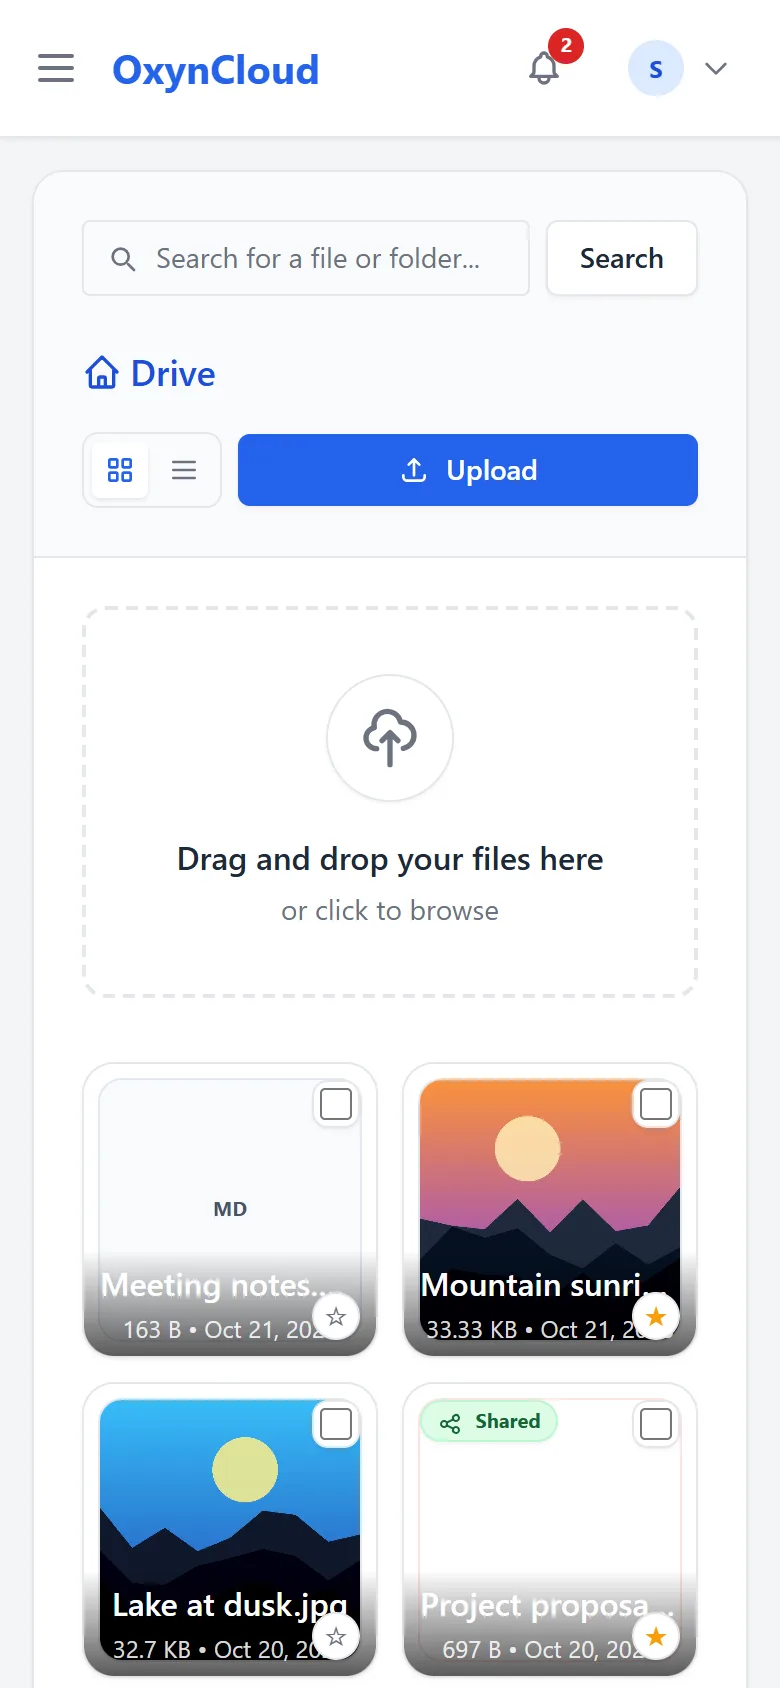The height and width of the screenshot is (1688, 780).
Task: Unstar the Project proposal file
Action: pos(656,1637)
